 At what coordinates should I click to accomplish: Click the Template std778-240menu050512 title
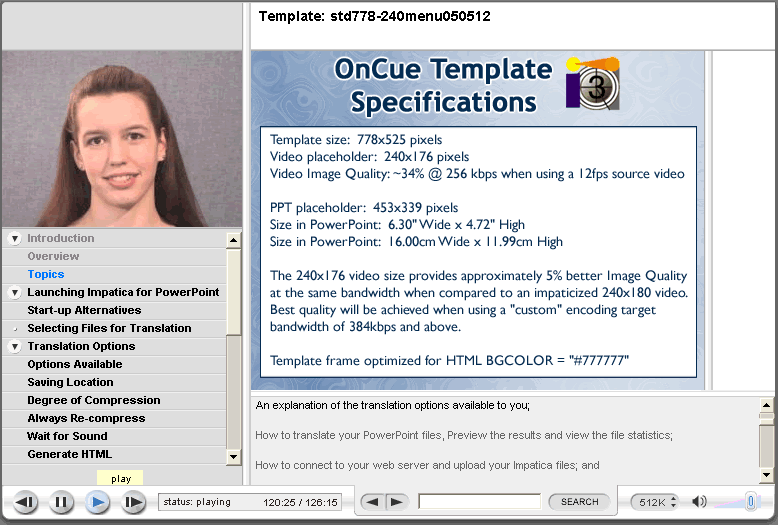tap(375, 16)
